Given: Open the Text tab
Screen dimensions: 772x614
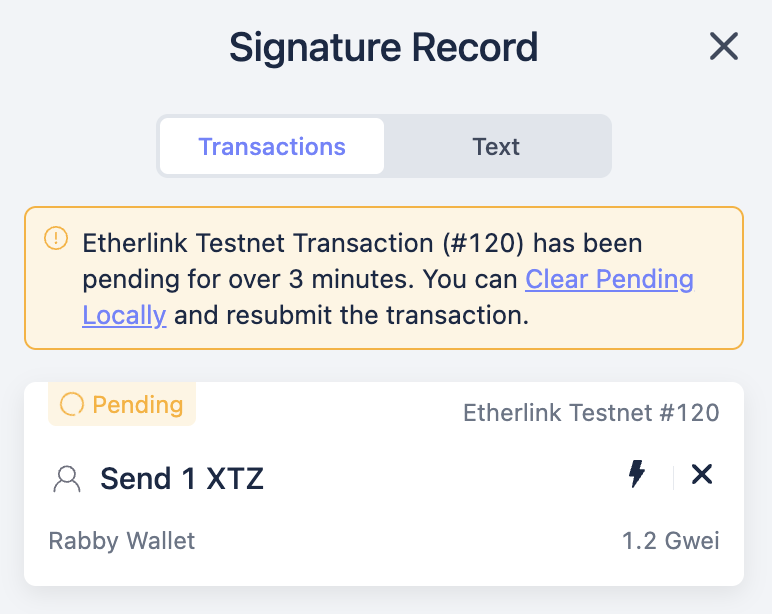Looking at the screenshot, I should point(496,147).
